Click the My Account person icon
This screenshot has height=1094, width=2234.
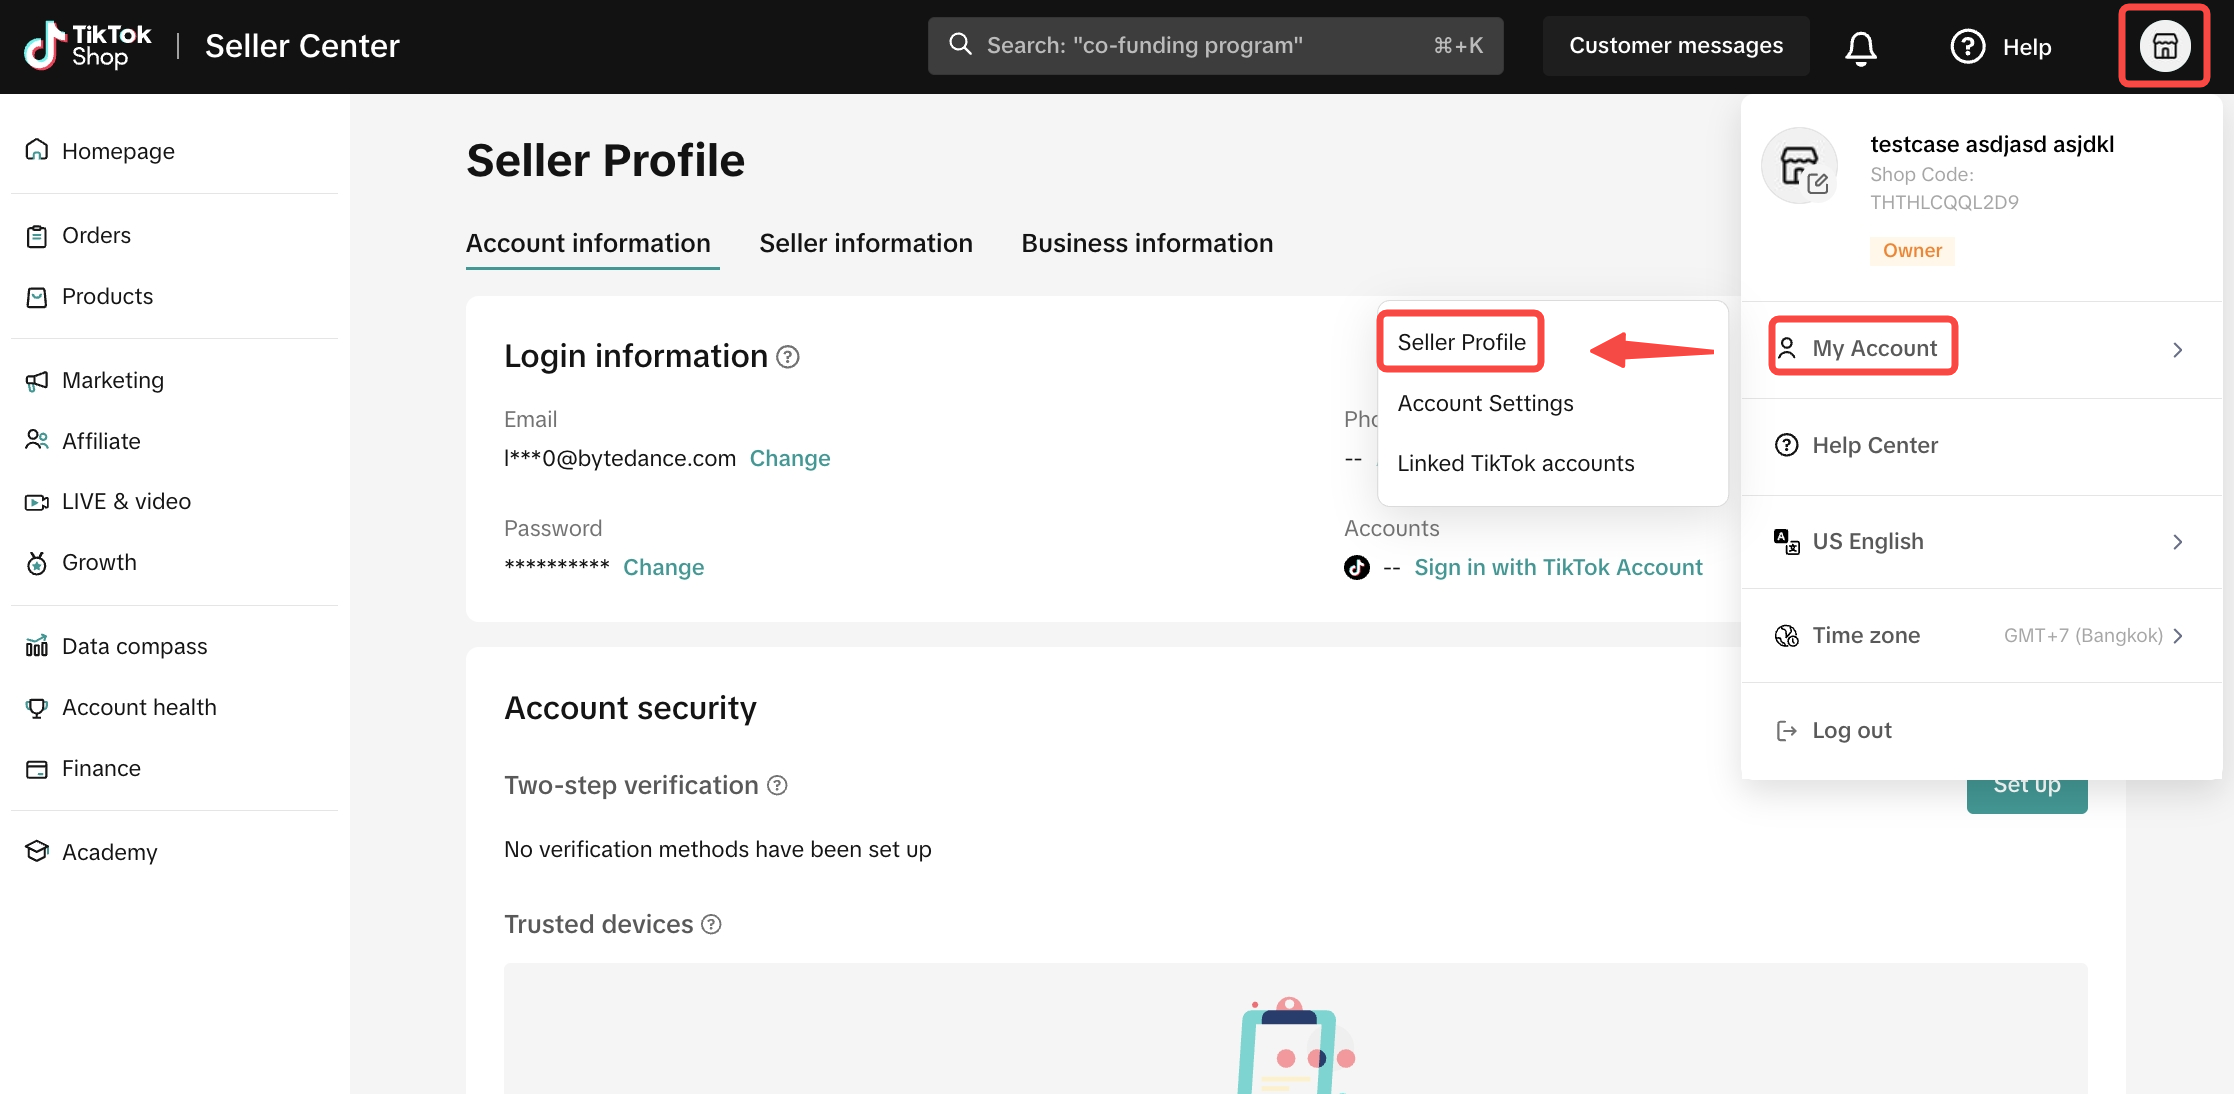coord(1786,349)
